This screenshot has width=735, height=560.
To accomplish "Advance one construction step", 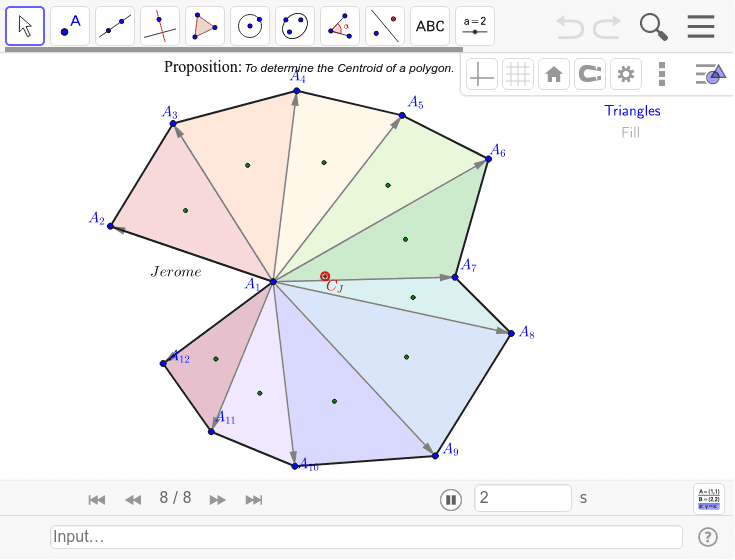I will tap(217, 500).
